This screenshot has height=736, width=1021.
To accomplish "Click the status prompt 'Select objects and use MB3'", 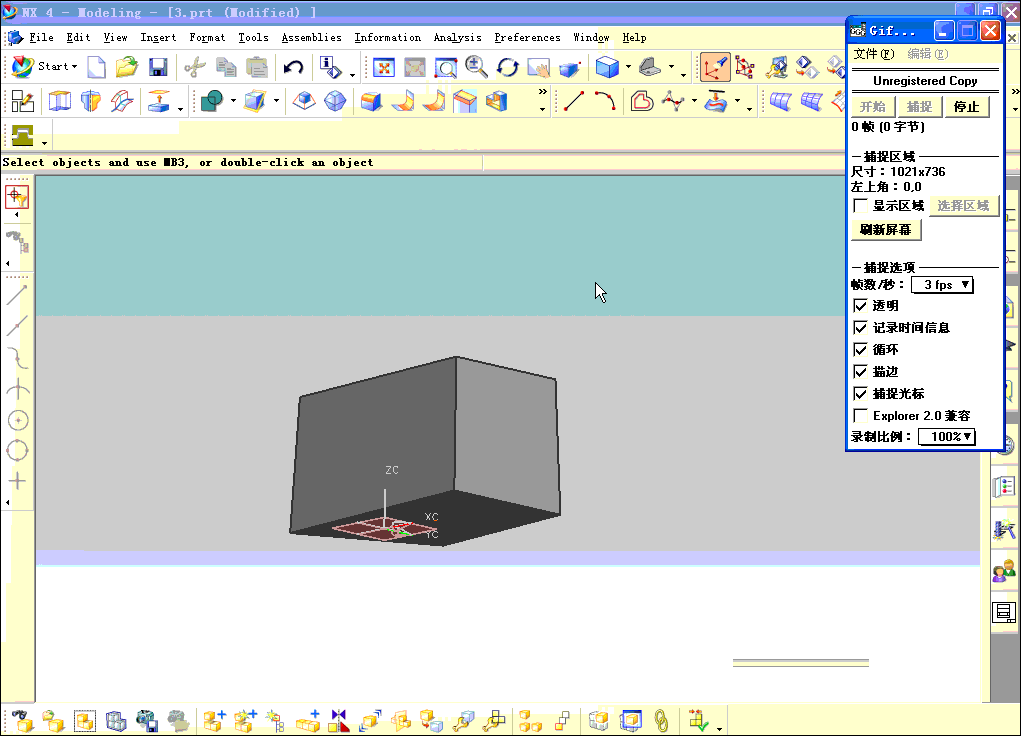I will coord(188,162).
